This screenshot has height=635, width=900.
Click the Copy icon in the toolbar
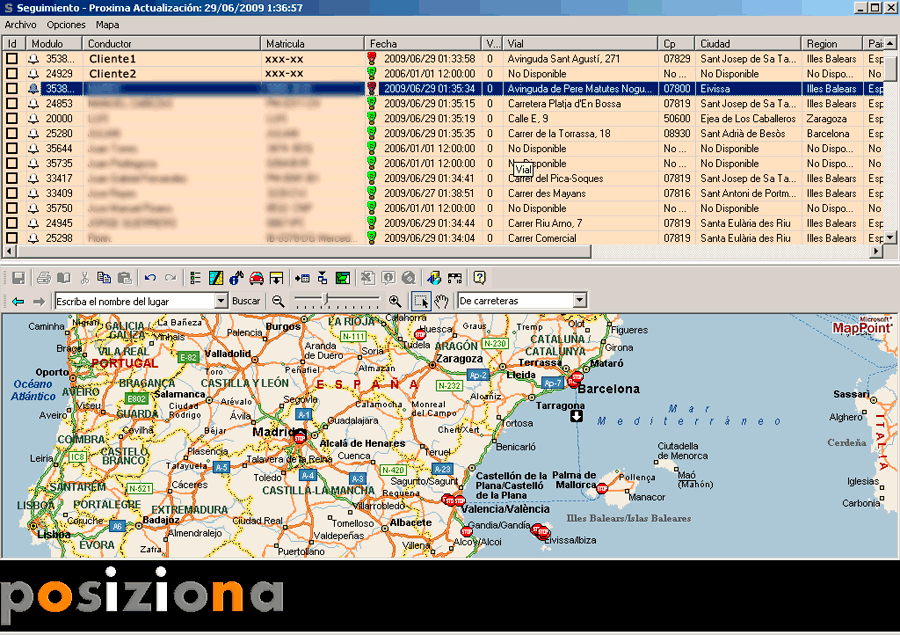tap(104, 278)
